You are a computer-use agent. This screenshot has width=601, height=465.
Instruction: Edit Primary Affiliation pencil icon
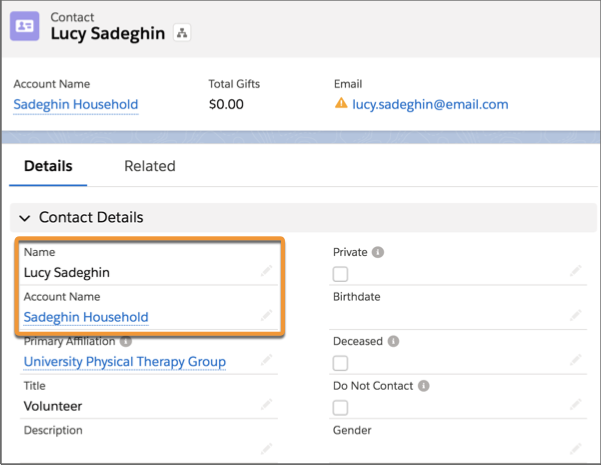click(266, 360)
